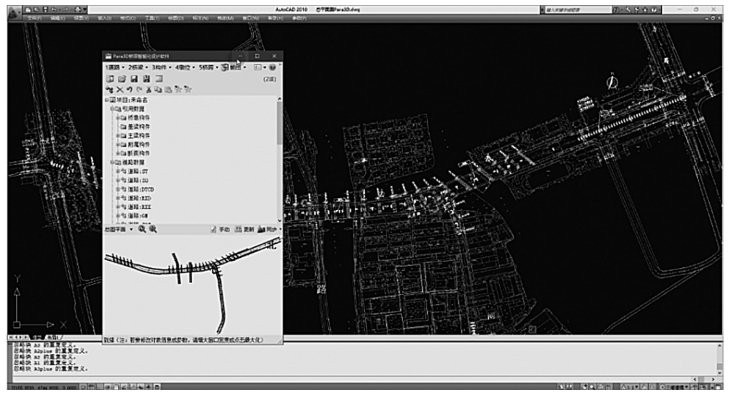730x397 pixels.
Task: Expand the 道路:DYCD tree node
Action: point(118,189)
